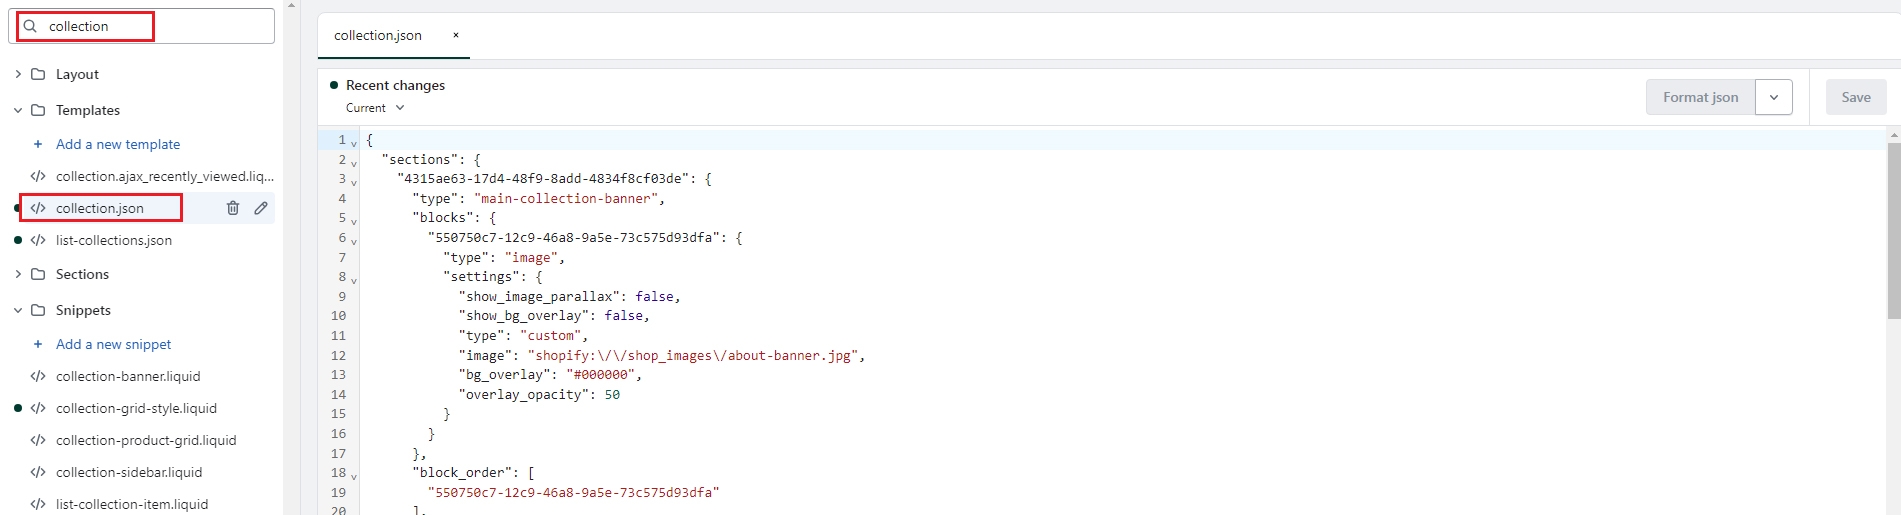
Task: Collapse the Templates folder
Action: [x=18, y=110]
